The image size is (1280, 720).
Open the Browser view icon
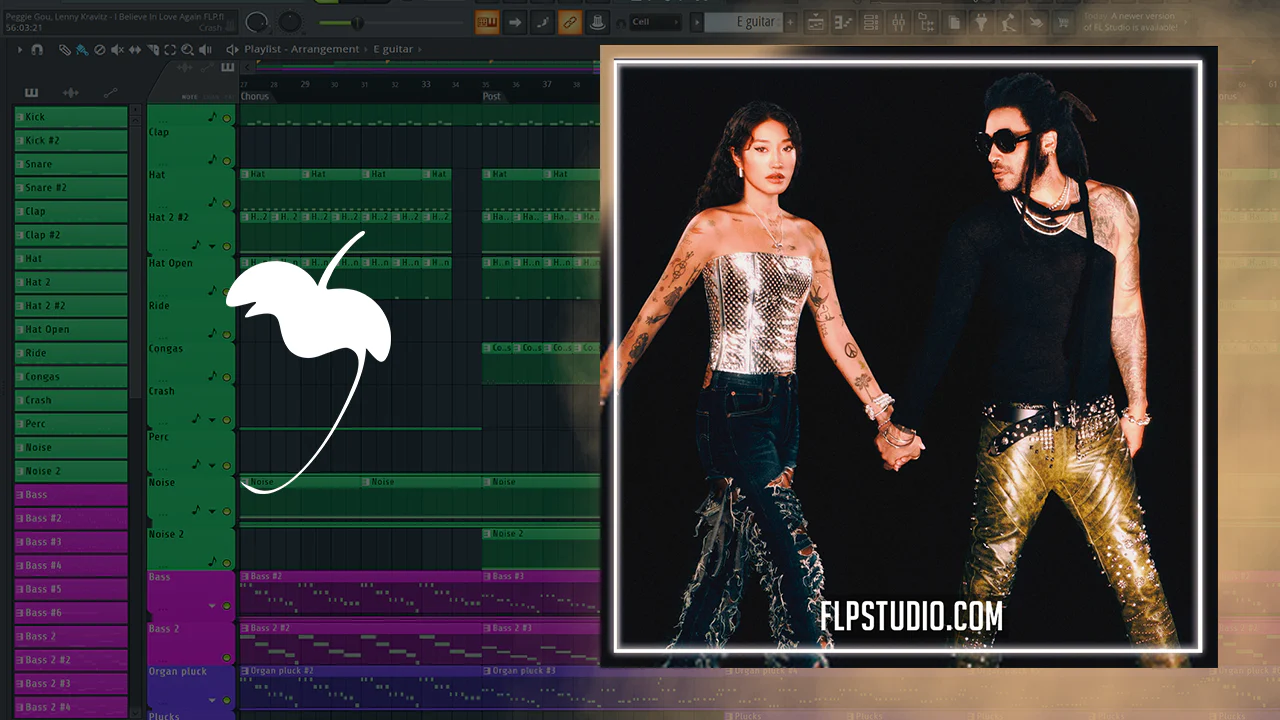coord(925,22)
